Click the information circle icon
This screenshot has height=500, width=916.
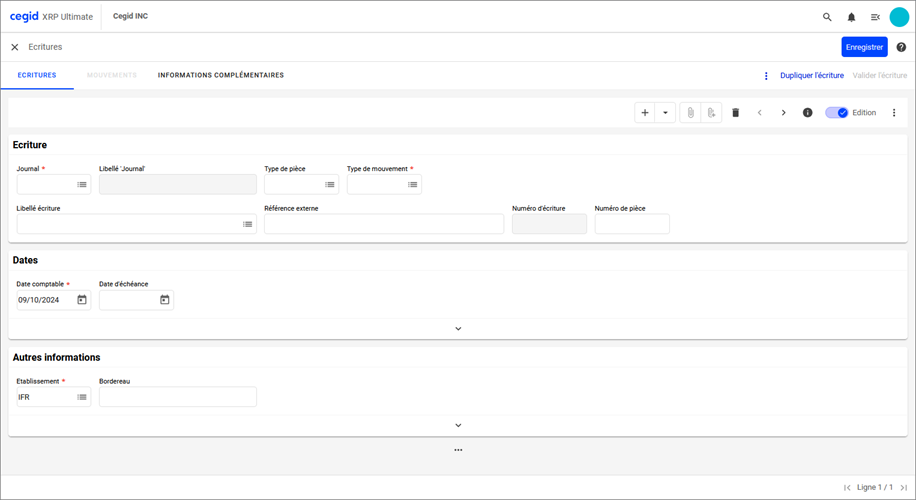tap(808, 113)
